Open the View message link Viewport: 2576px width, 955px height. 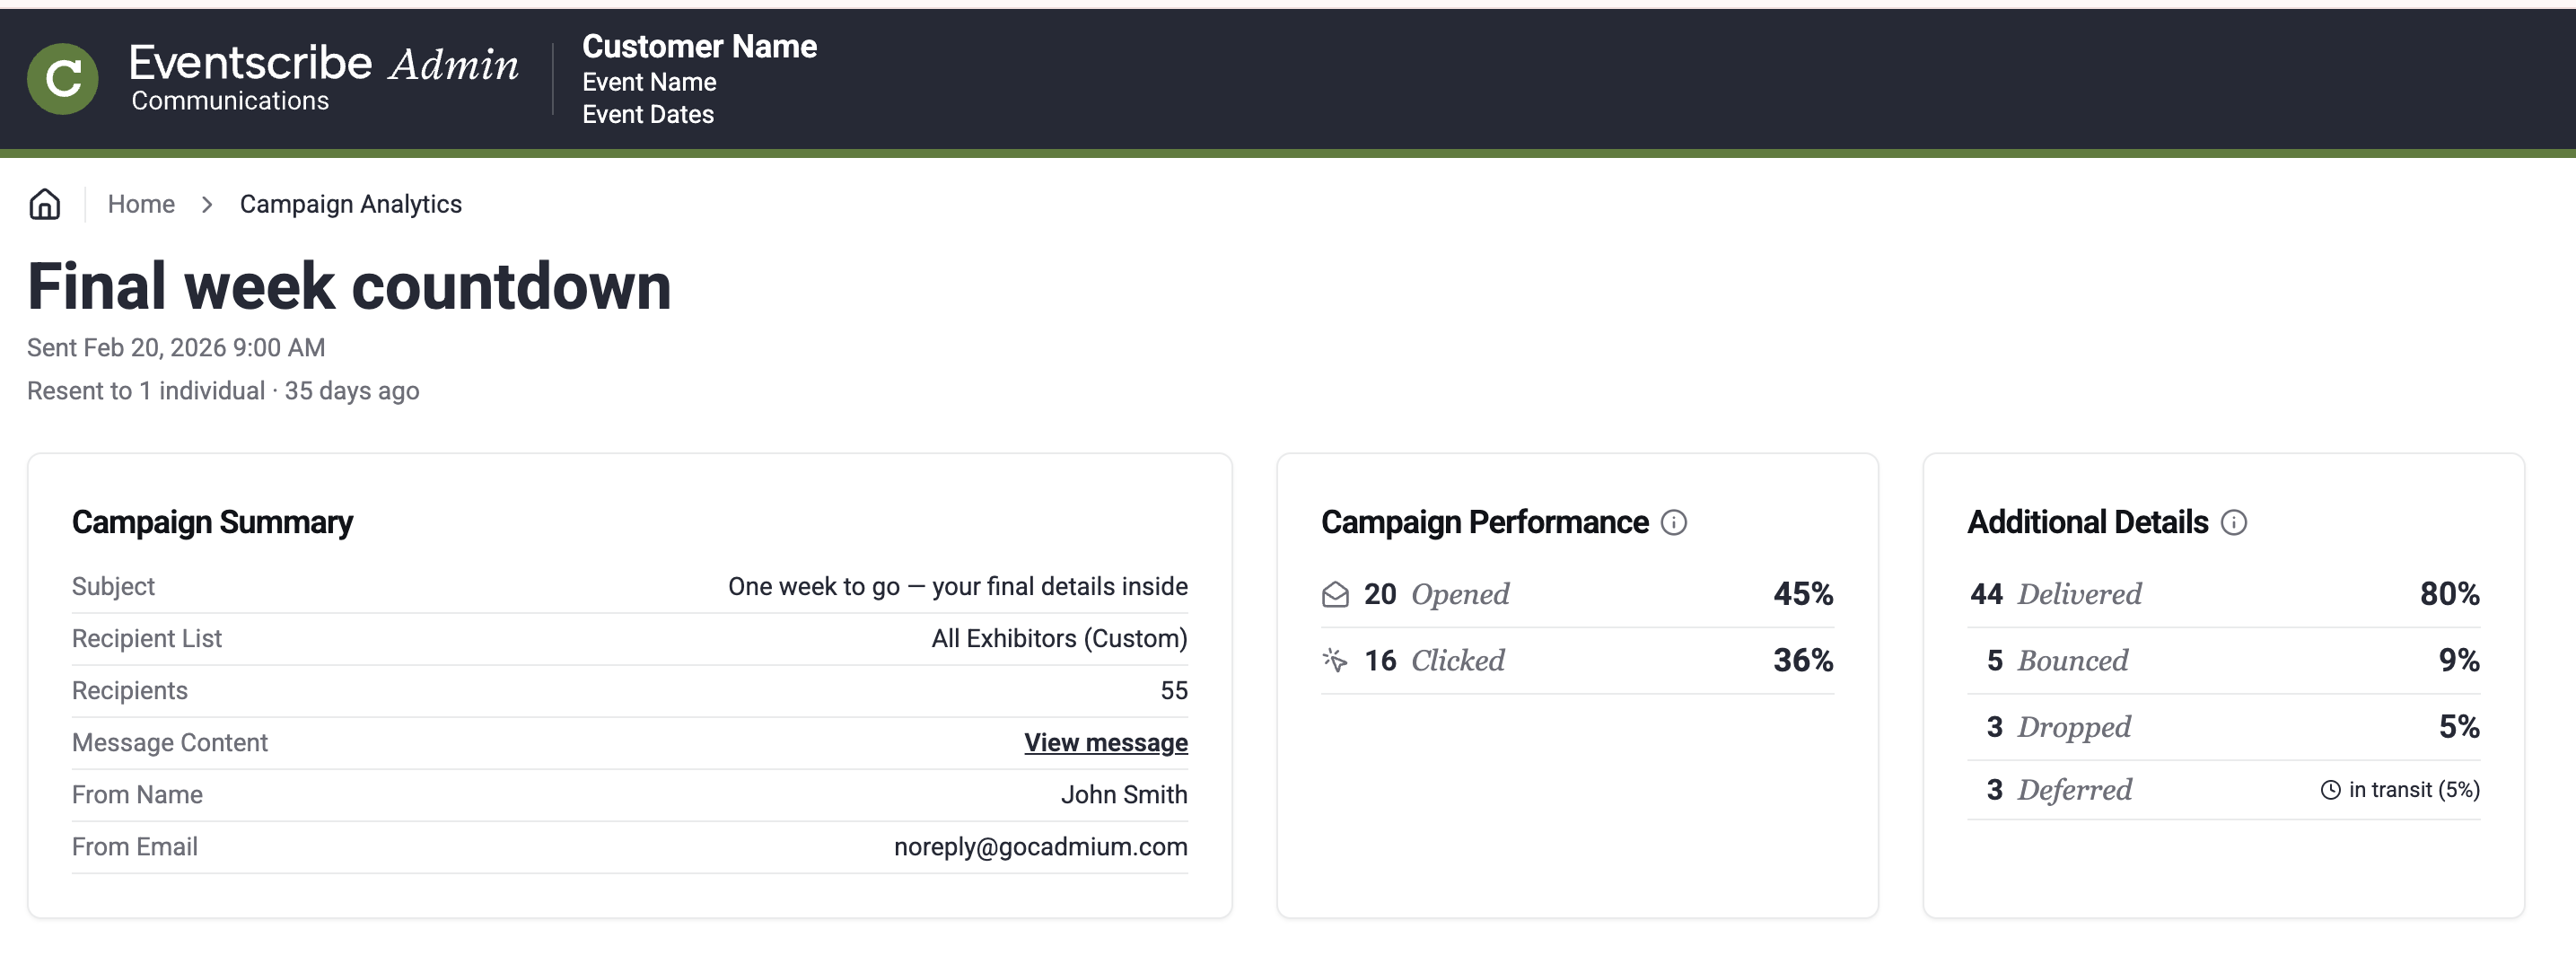pyautogui.click(x=1106, y=743)
